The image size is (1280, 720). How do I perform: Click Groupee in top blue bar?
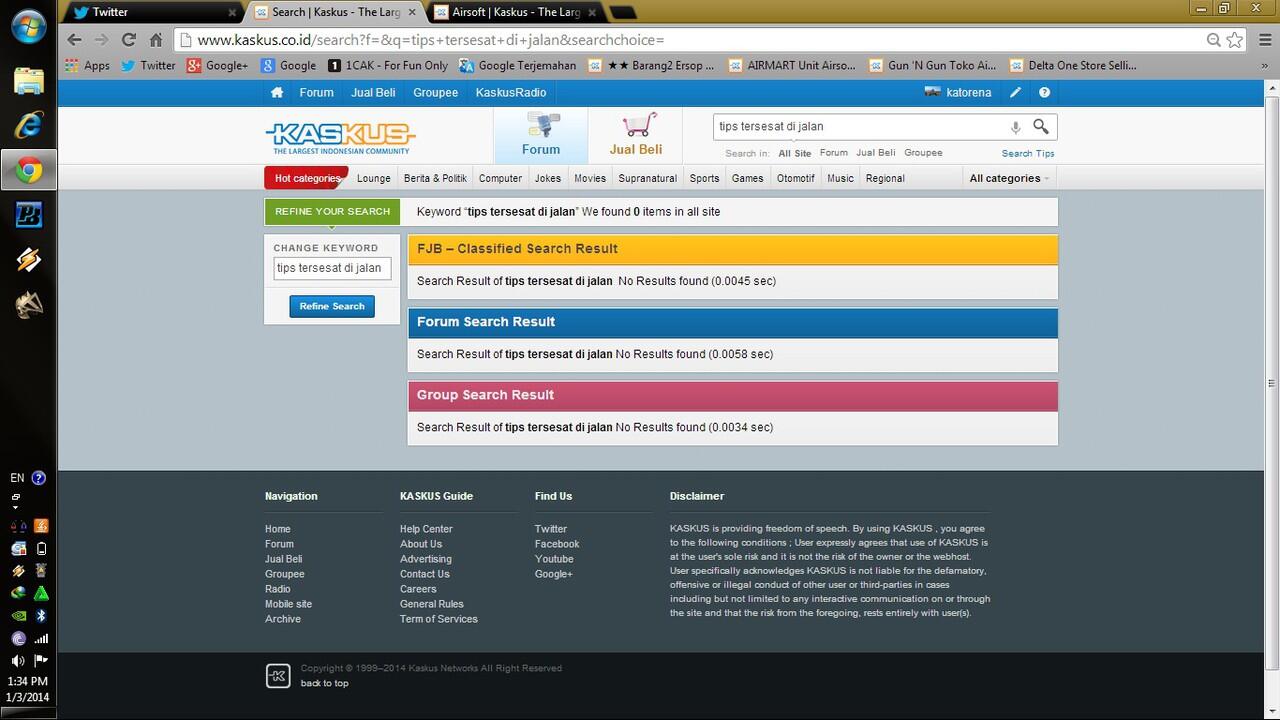(435, 92)
